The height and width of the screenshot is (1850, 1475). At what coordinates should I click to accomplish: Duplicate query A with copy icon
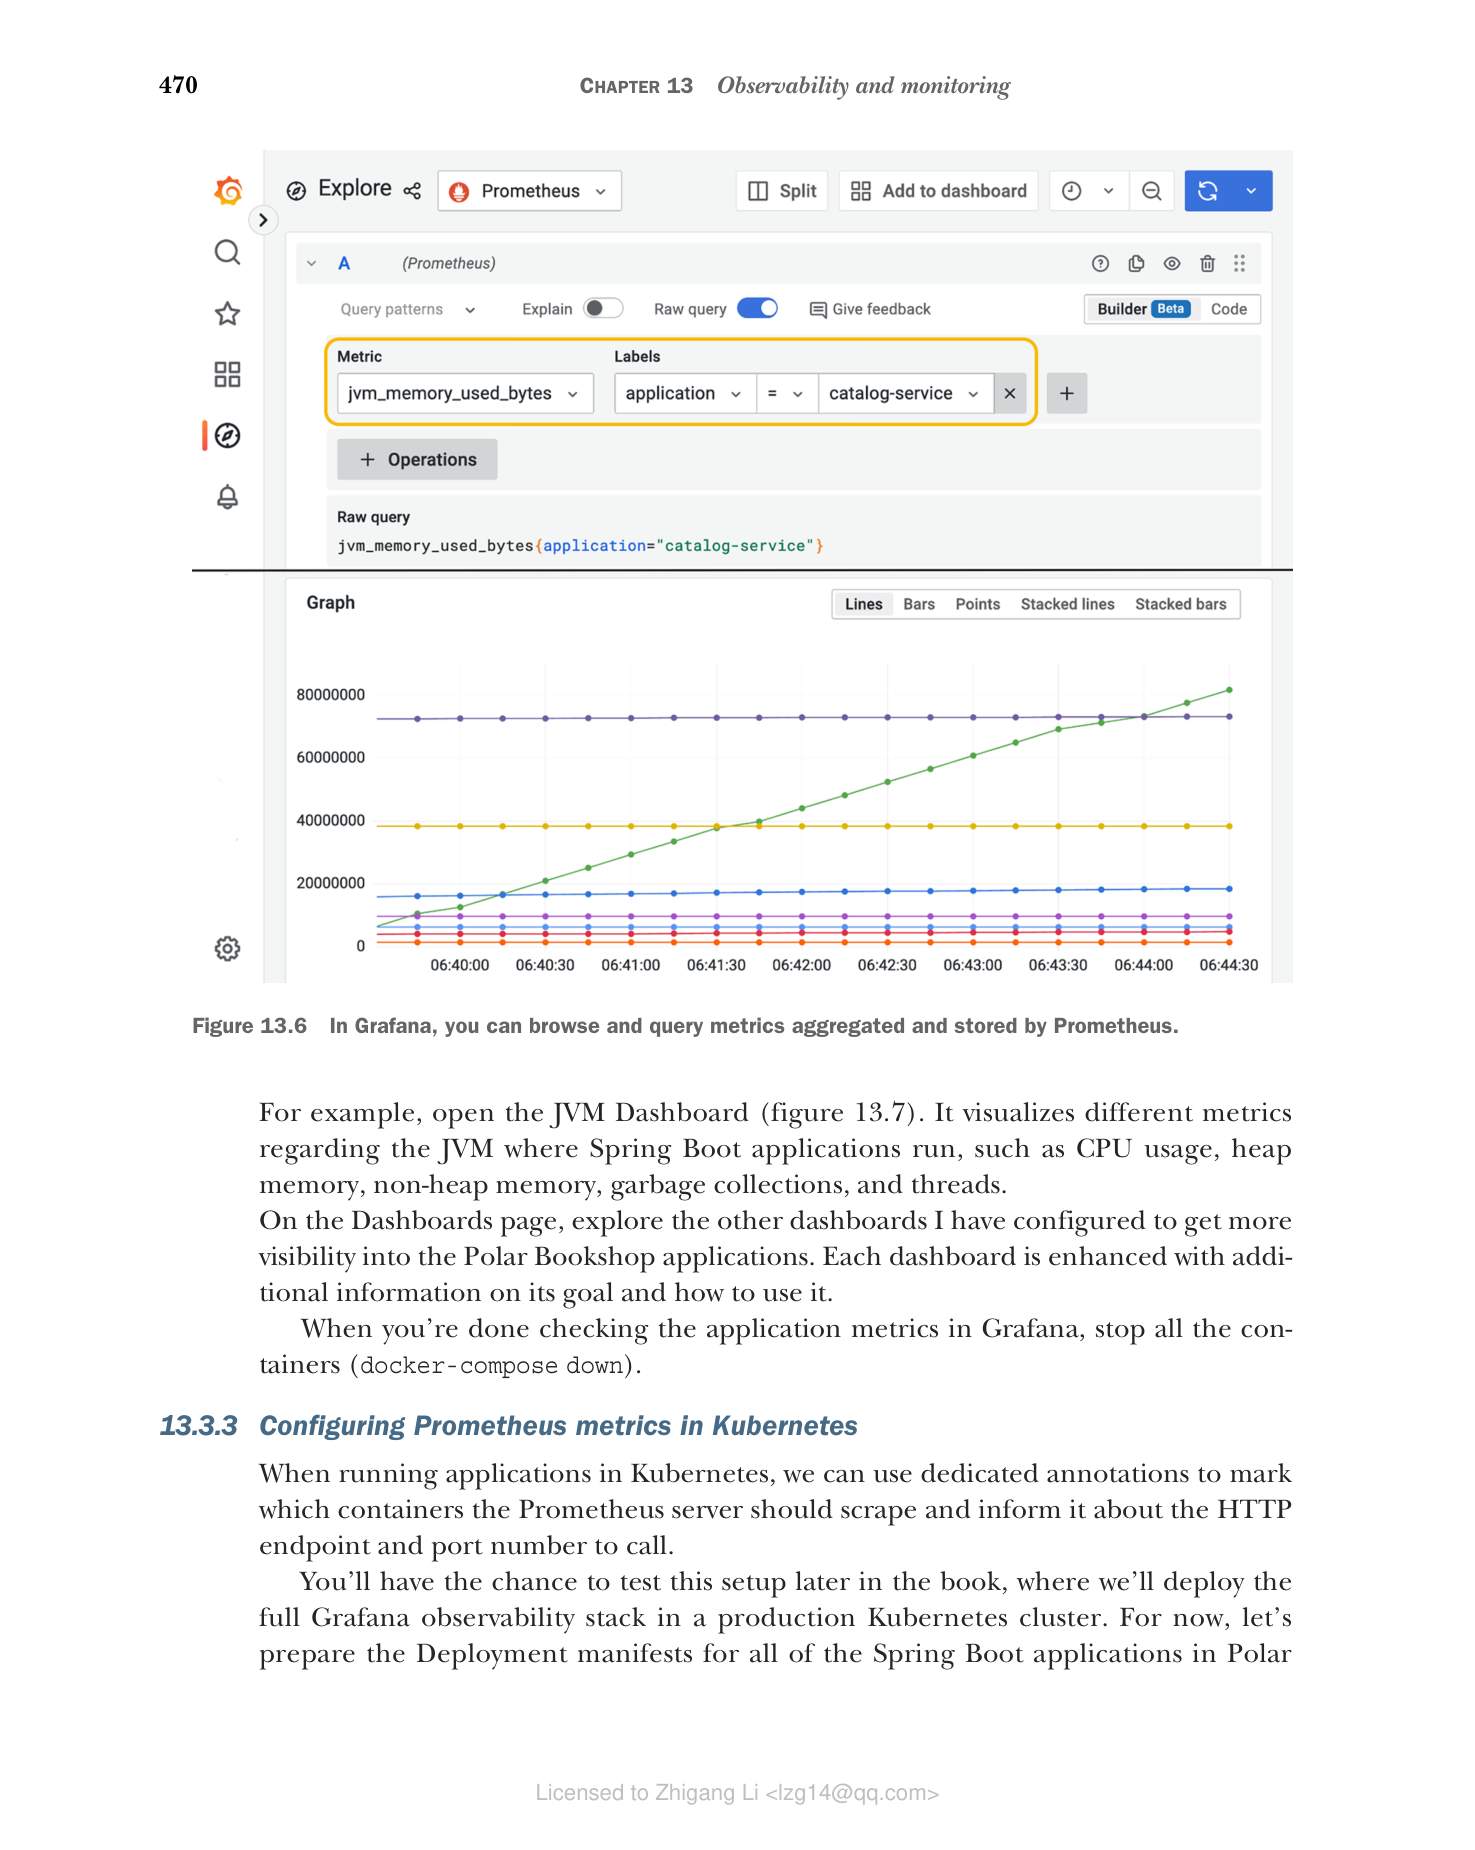tap(1136, 264)
